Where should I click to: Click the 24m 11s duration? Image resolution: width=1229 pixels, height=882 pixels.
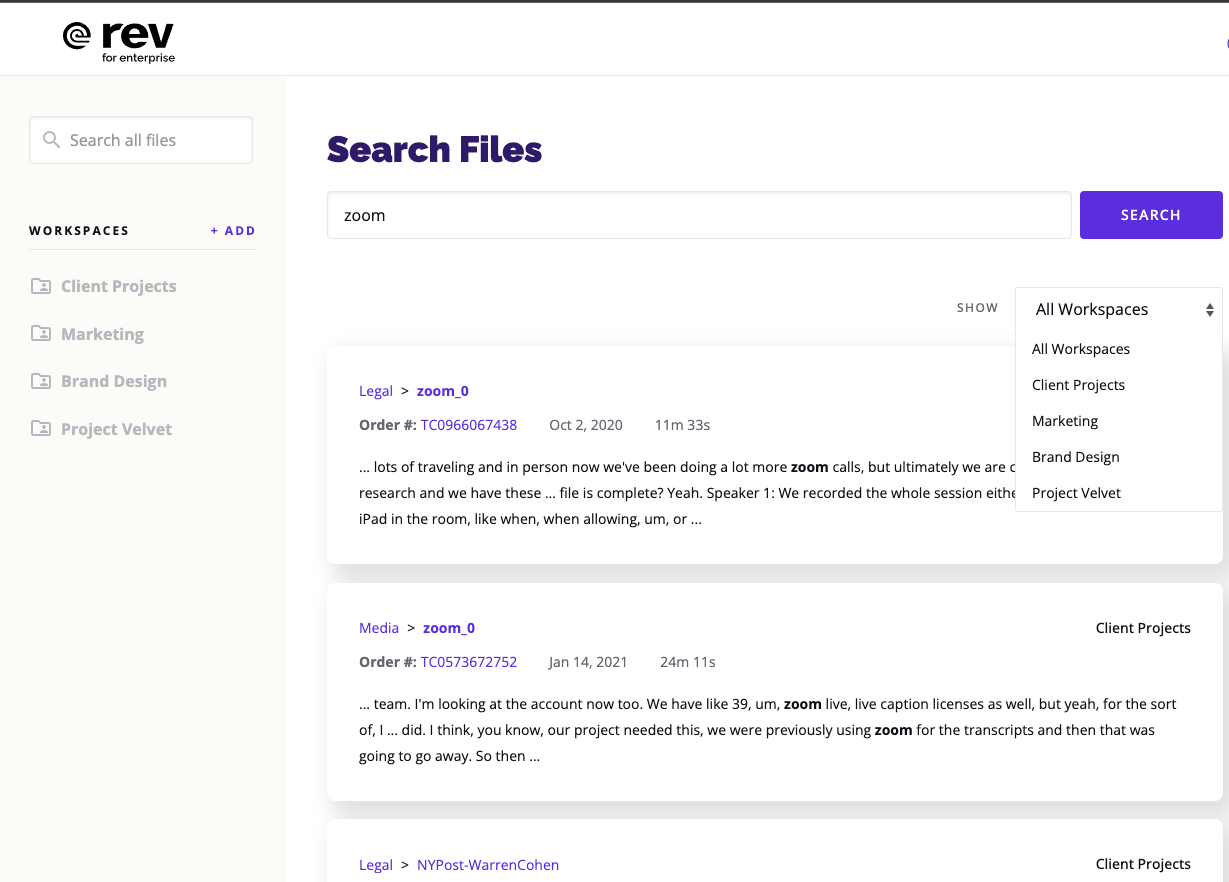click(x=688, y=662)
